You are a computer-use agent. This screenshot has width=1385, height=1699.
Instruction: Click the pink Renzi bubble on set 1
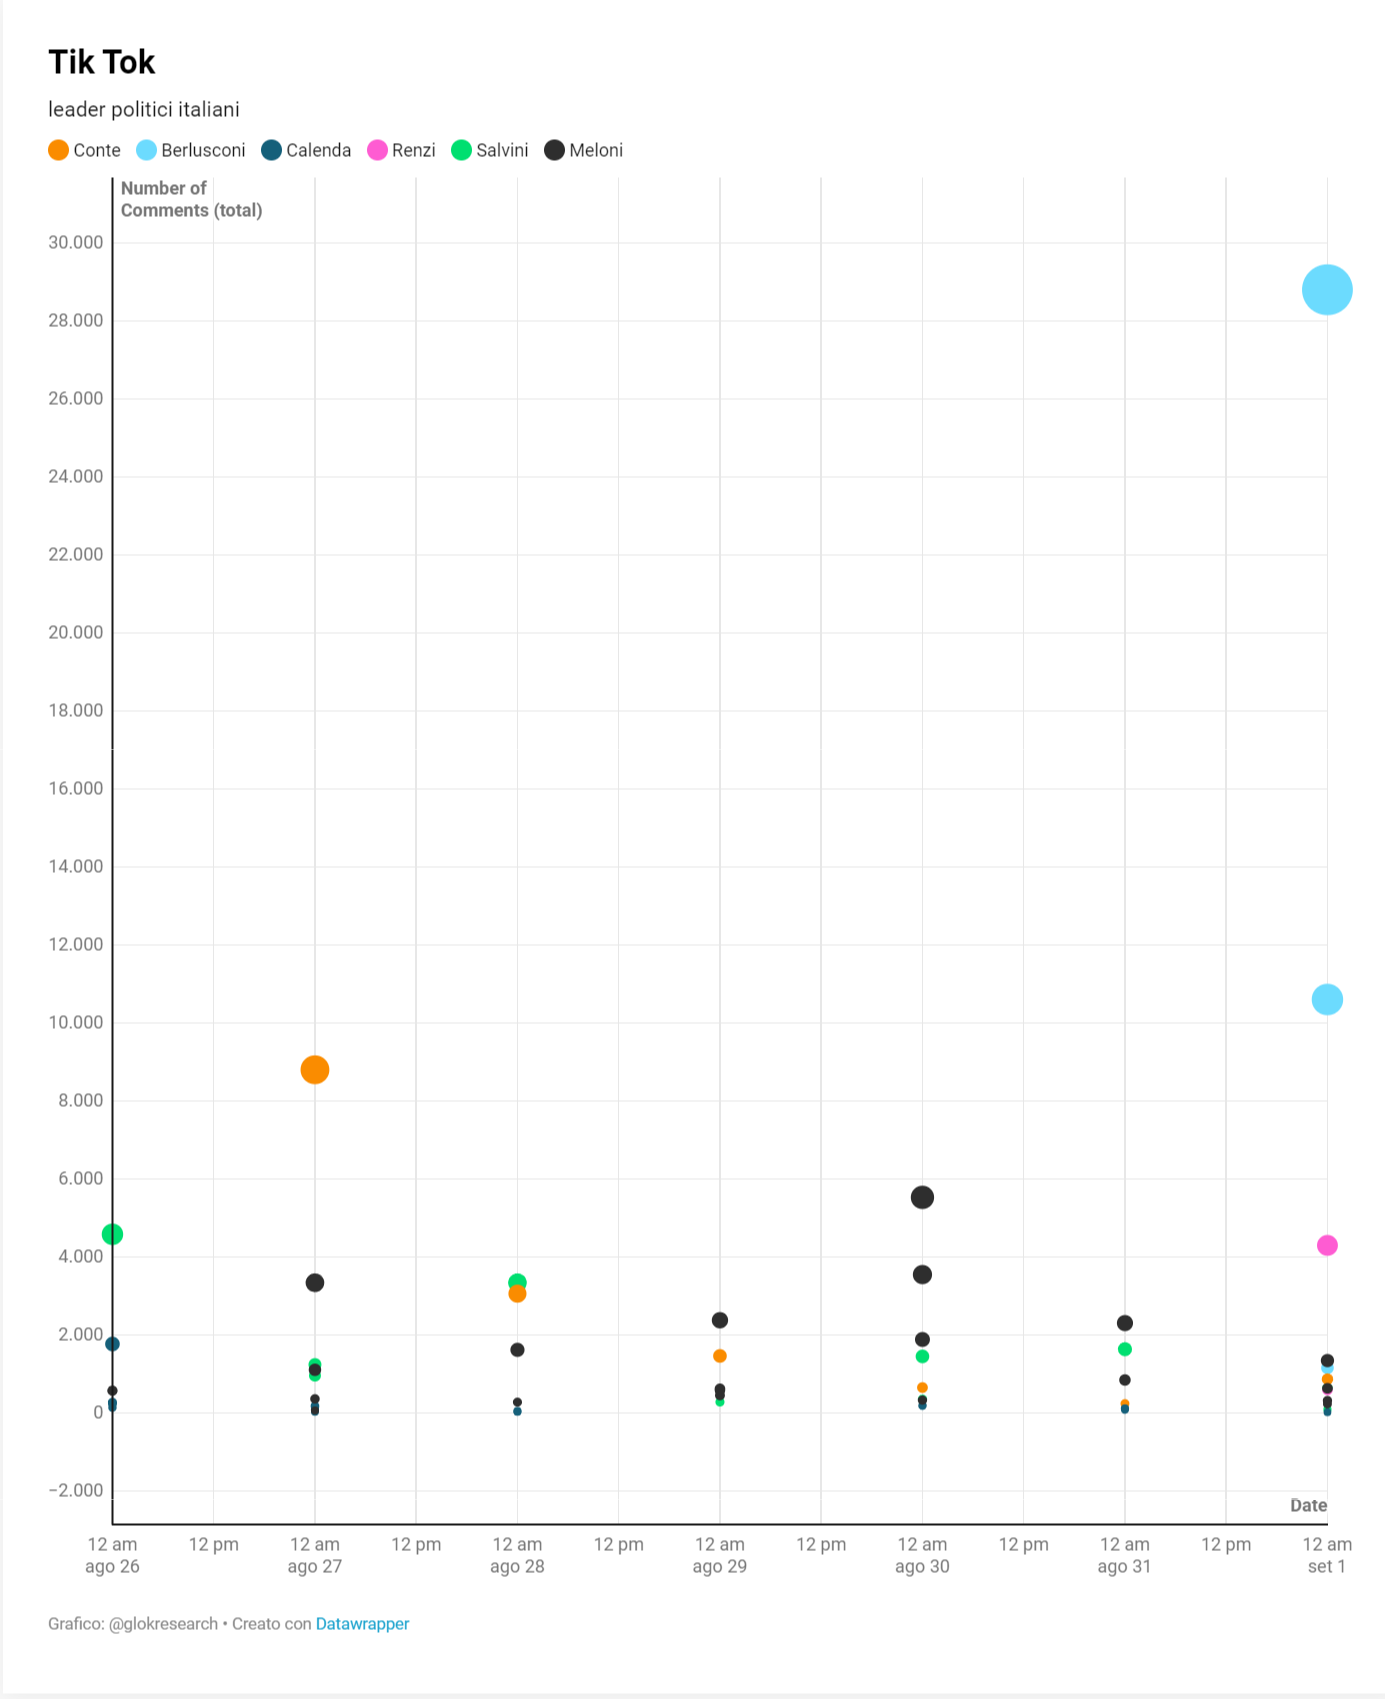pos(1326,1245)
